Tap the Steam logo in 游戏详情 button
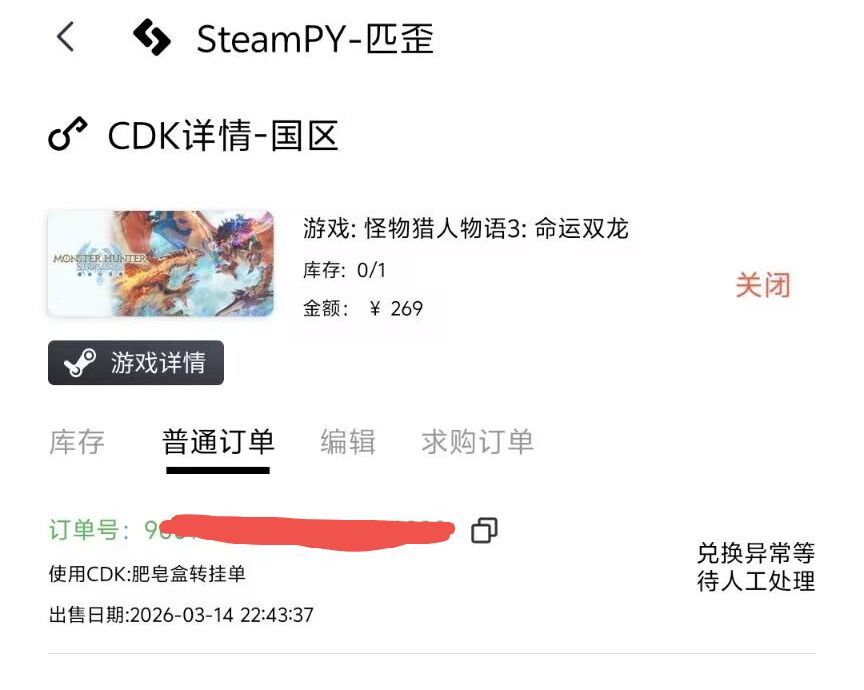This screenshot has height=690, width=864. click(80, 363)
